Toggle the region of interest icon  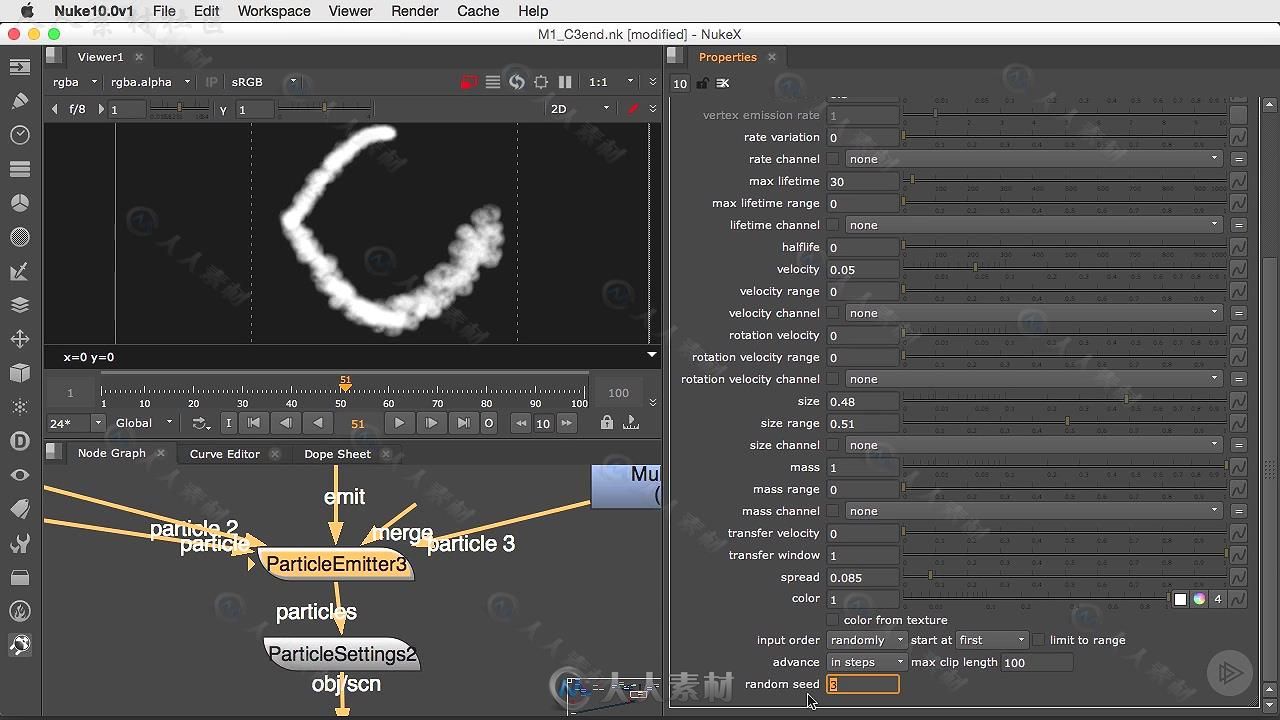click(x=541, y=82)
